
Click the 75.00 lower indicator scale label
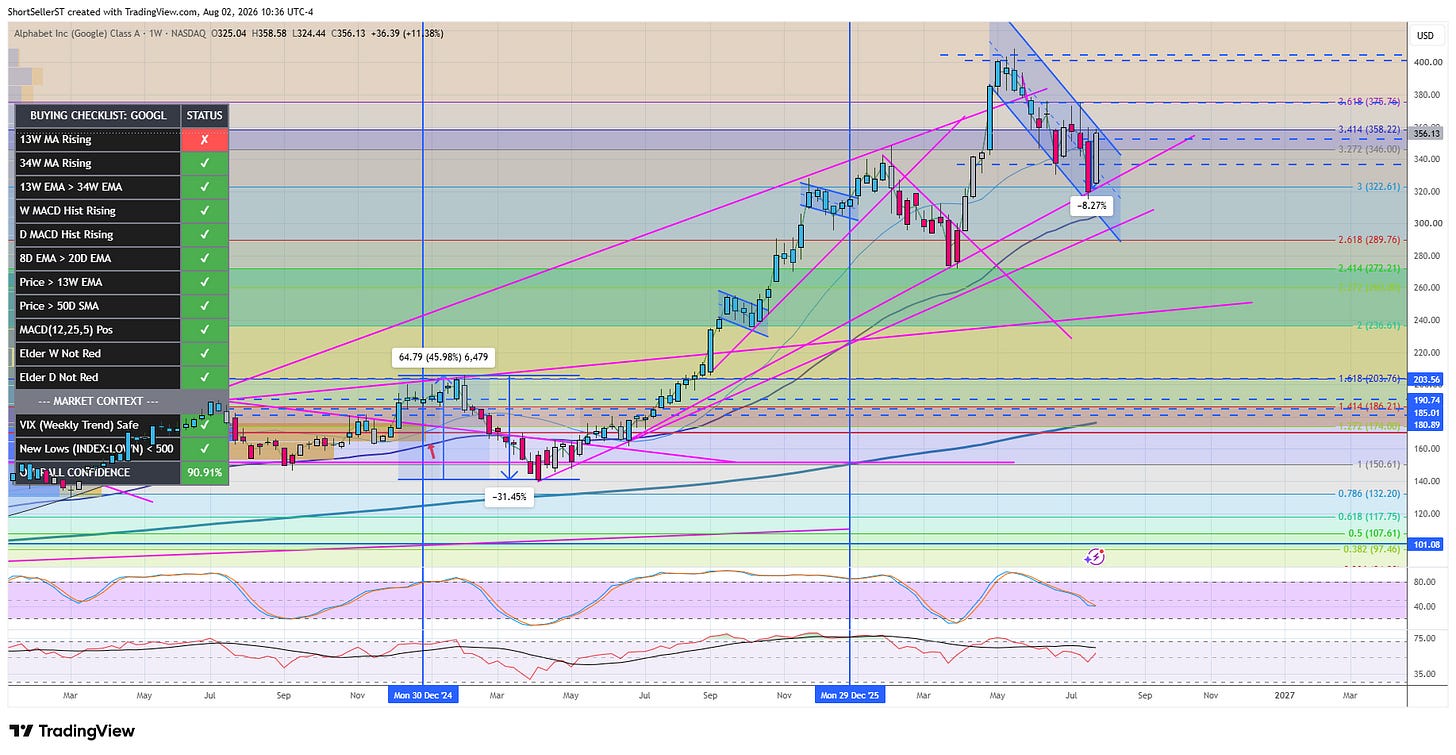point(1424,637)
